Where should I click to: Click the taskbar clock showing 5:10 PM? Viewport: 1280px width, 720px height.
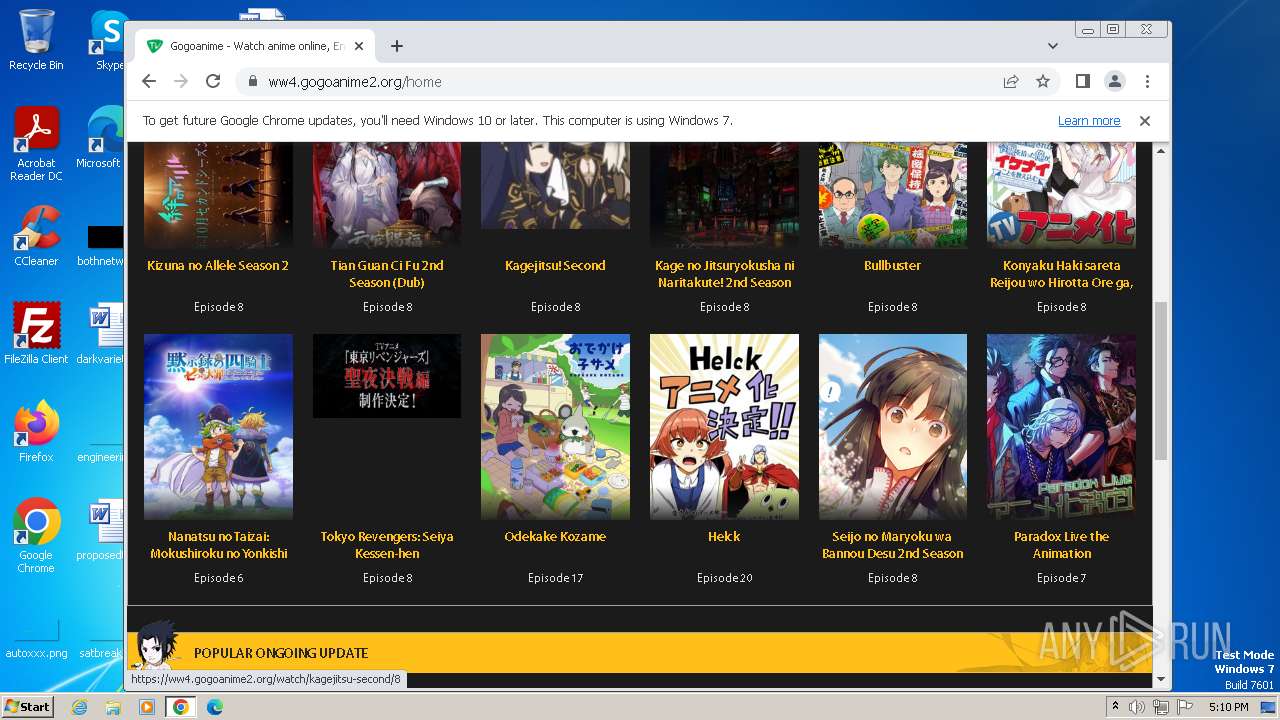click(1228, 707)
